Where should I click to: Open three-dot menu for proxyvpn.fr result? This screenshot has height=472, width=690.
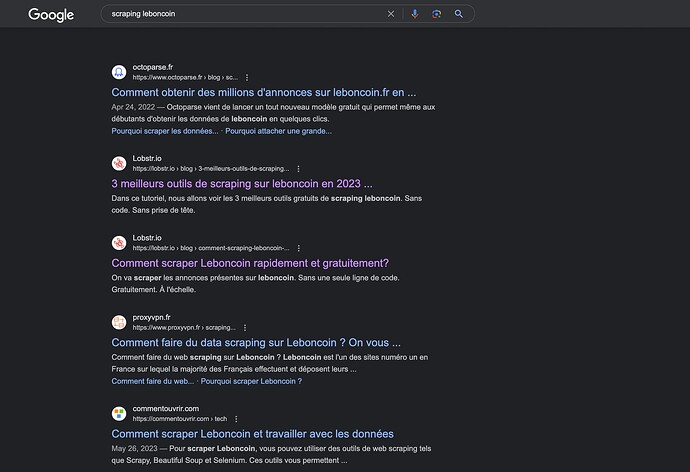[x=245, y=327]
